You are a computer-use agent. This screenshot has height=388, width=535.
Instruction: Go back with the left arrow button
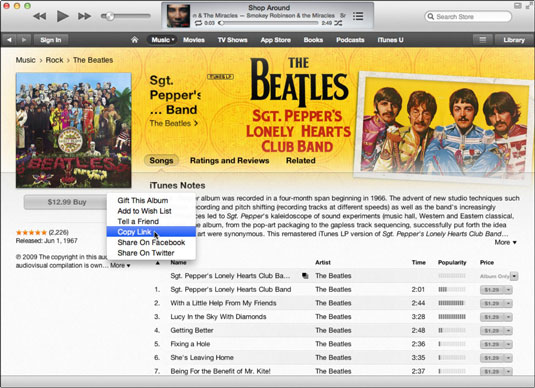click(9, 40)
